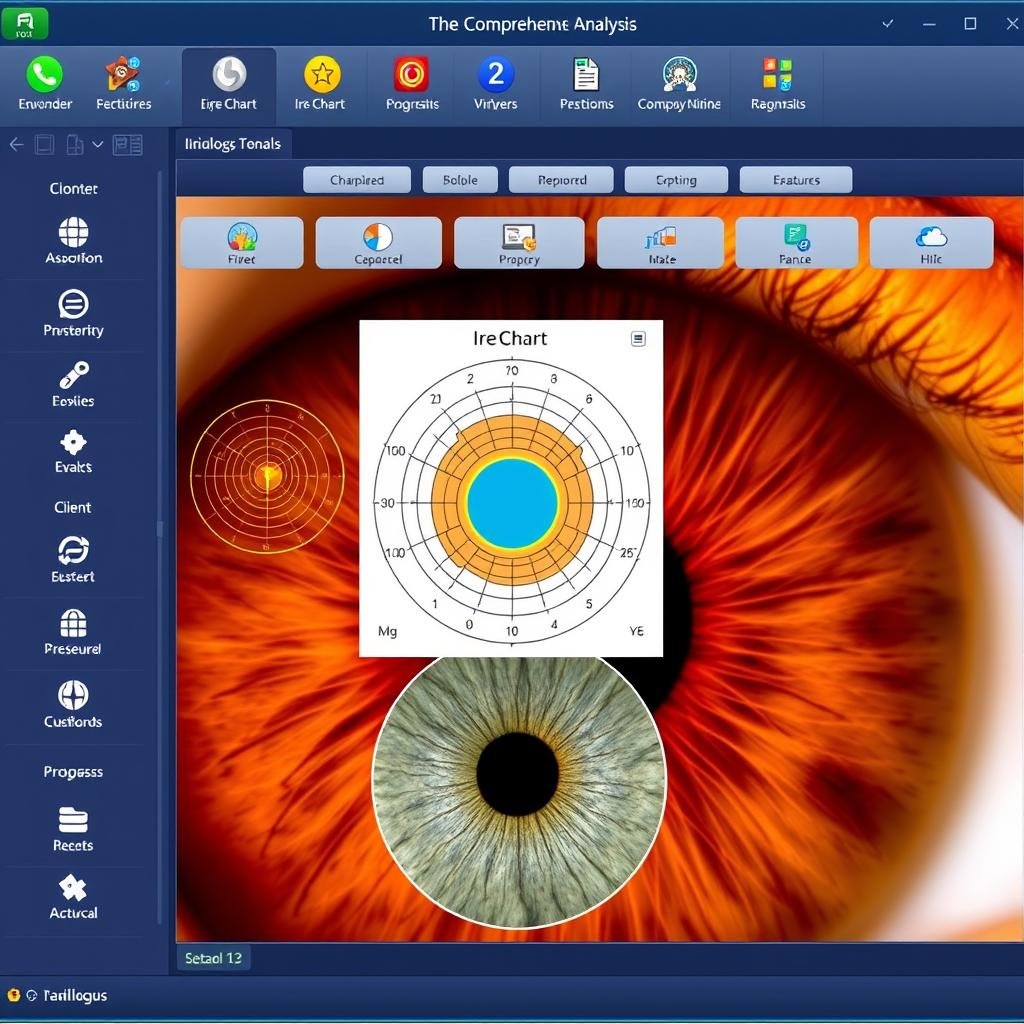
Task: Select the Preseurel grid icon in the sidebar
Action: point(72,632)
